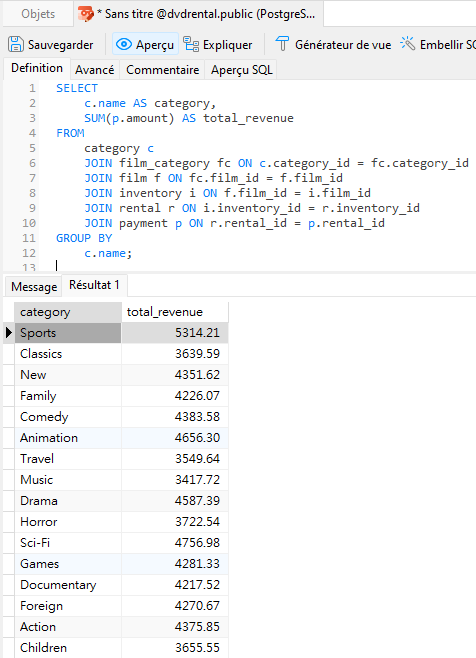Image resolution: width=476 pixels, height=658 pixels.
Task: Click revenue value 3655.55
Action: tap(197, 648)
